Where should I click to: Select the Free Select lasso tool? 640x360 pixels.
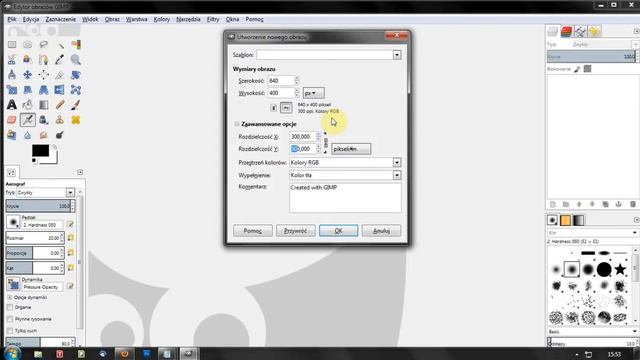44,44
